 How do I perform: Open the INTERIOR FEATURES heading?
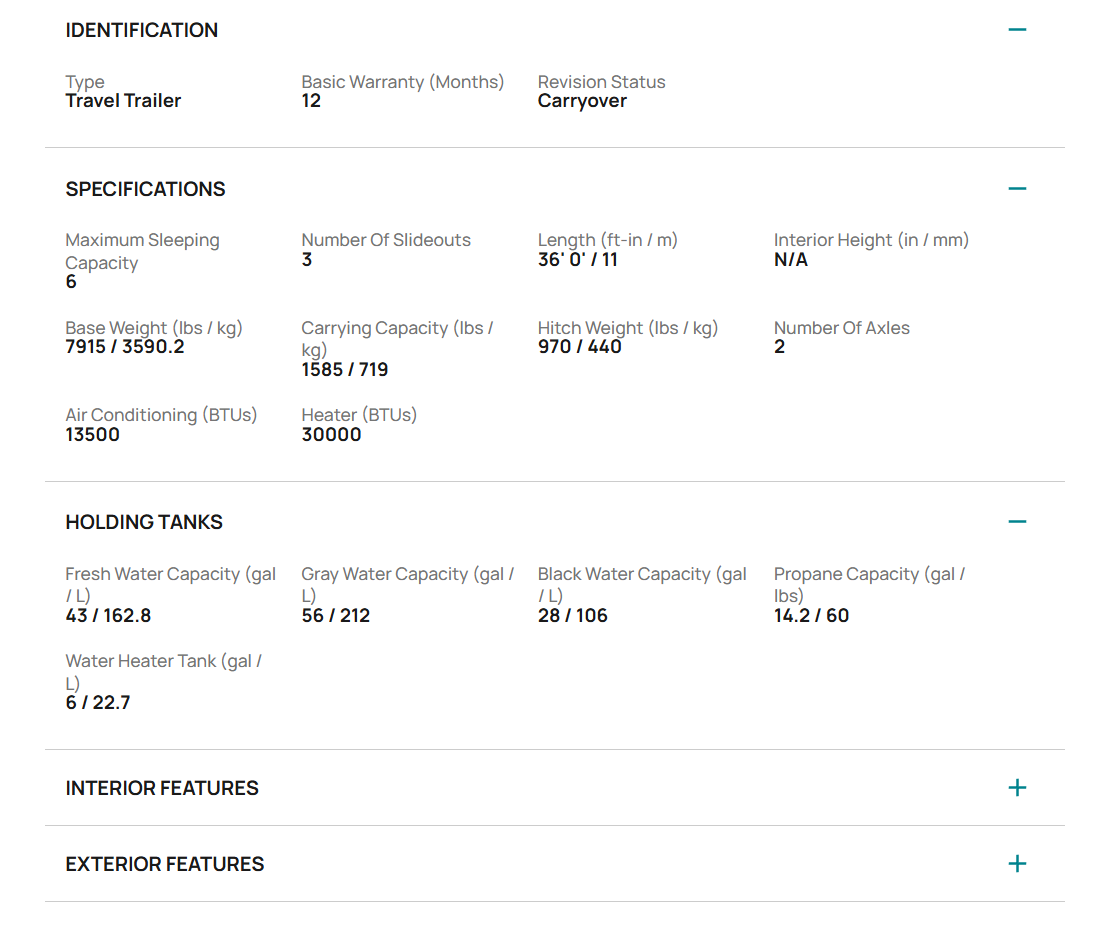[x=162, y=788]
